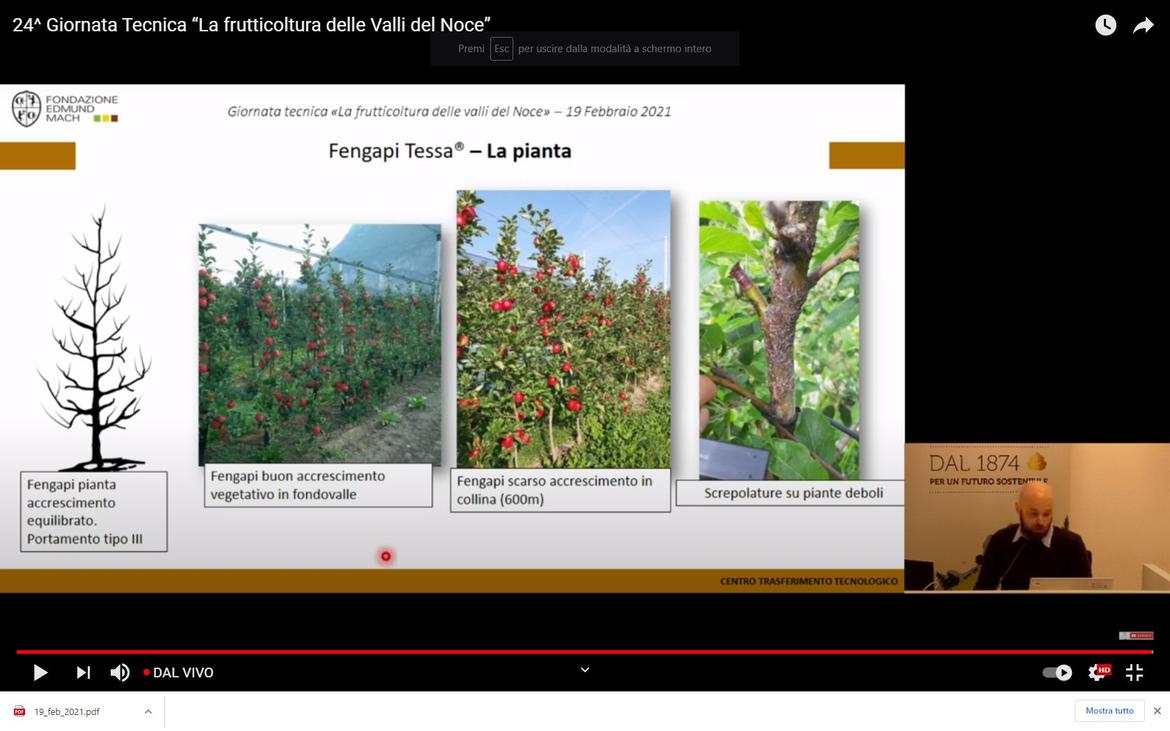Screen dimensions: 1170x731
Task: Close the downloads bar
Action: click(1157, 711)
